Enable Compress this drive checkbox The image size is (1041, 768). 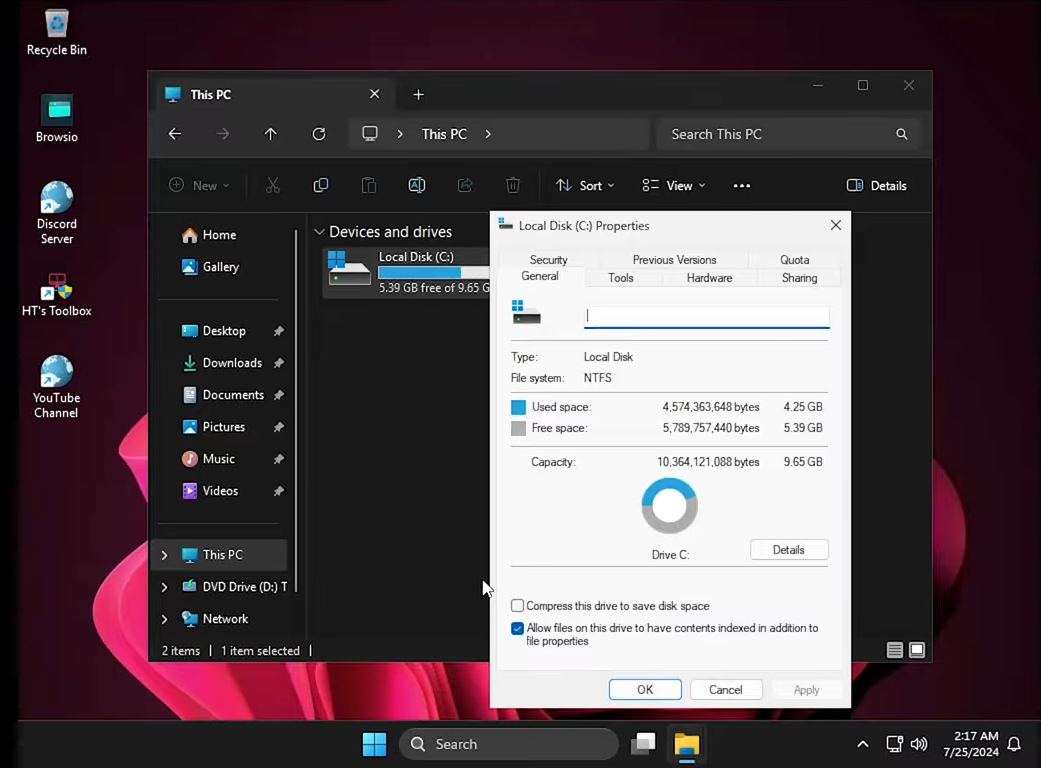click(518, 606)
